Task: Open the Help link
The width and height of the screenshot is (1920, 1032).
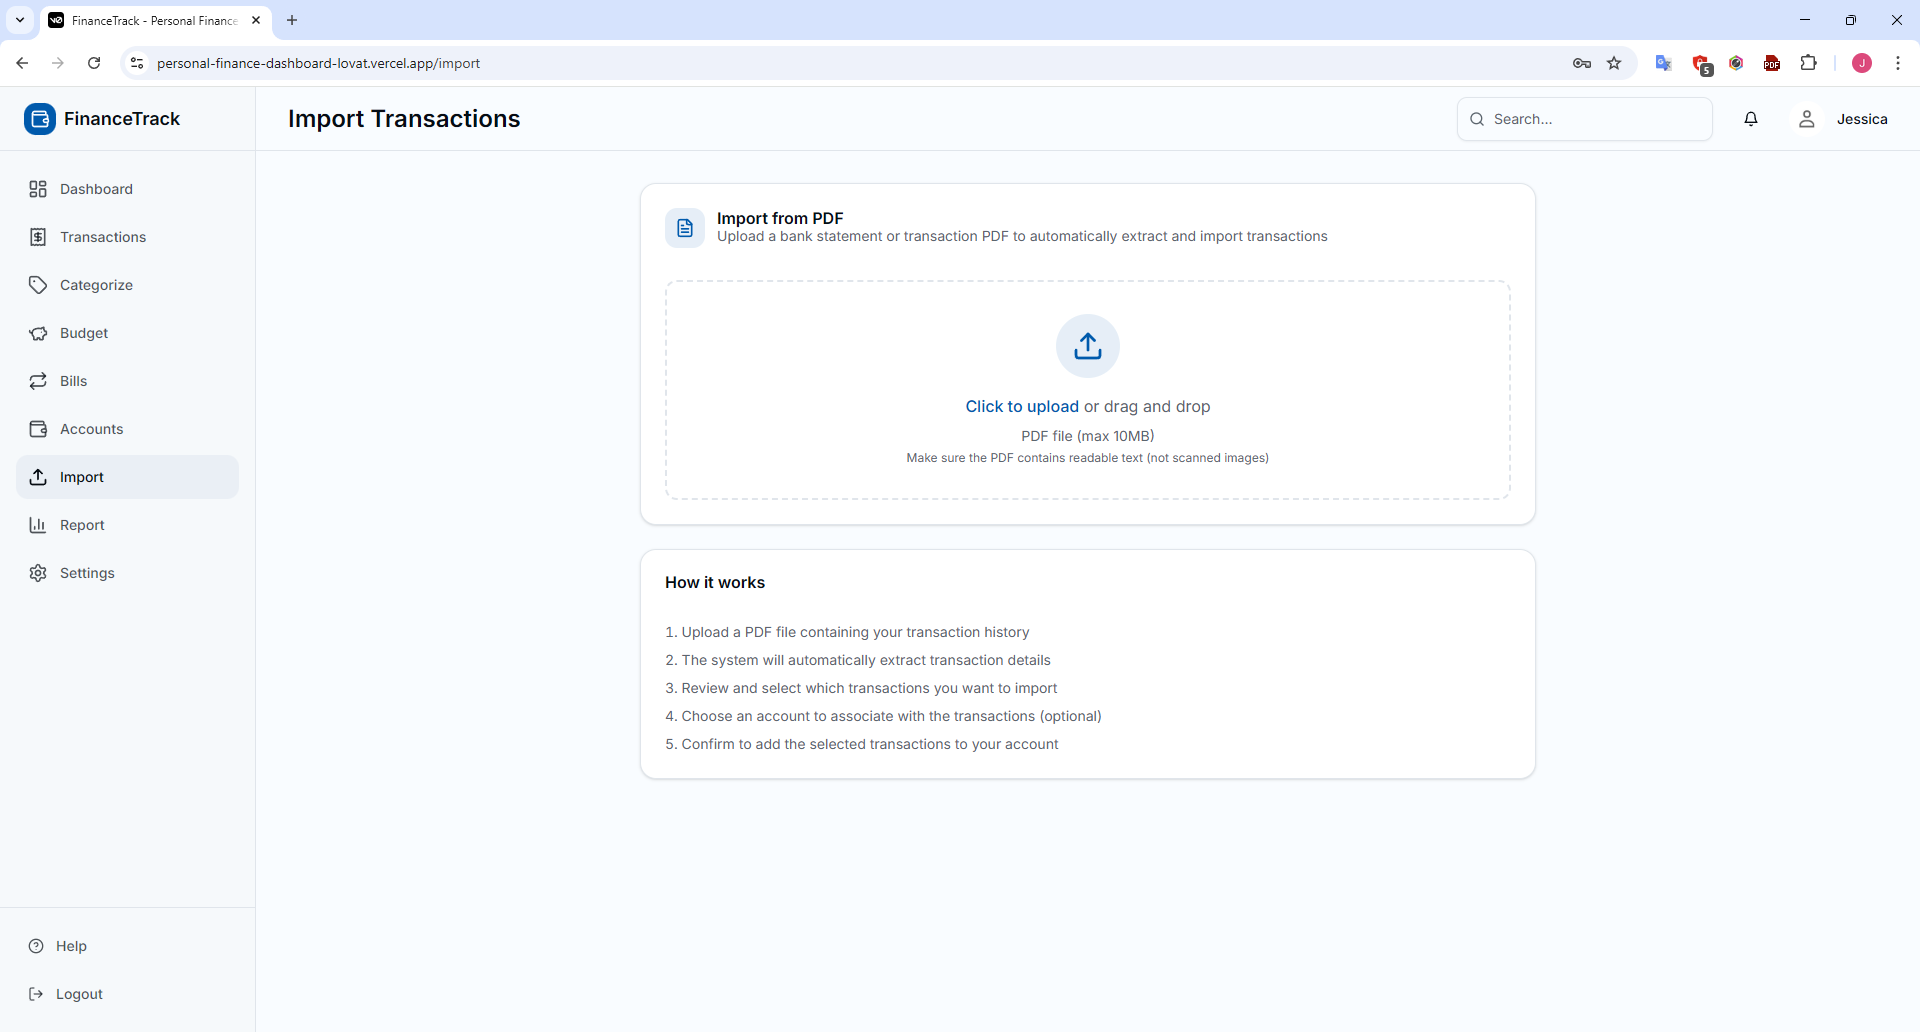Action: tap(71, 946)
